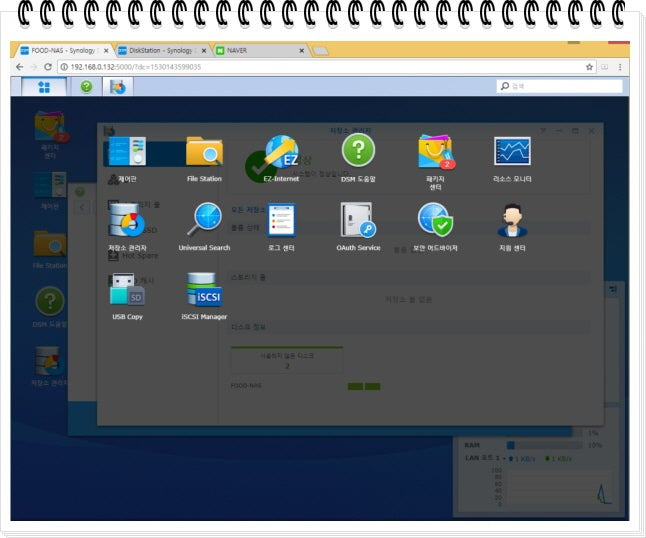646x538 pixels.
Task: Select Hot Spare in Storage Manager sidebar
Action: tap(133, 255)
